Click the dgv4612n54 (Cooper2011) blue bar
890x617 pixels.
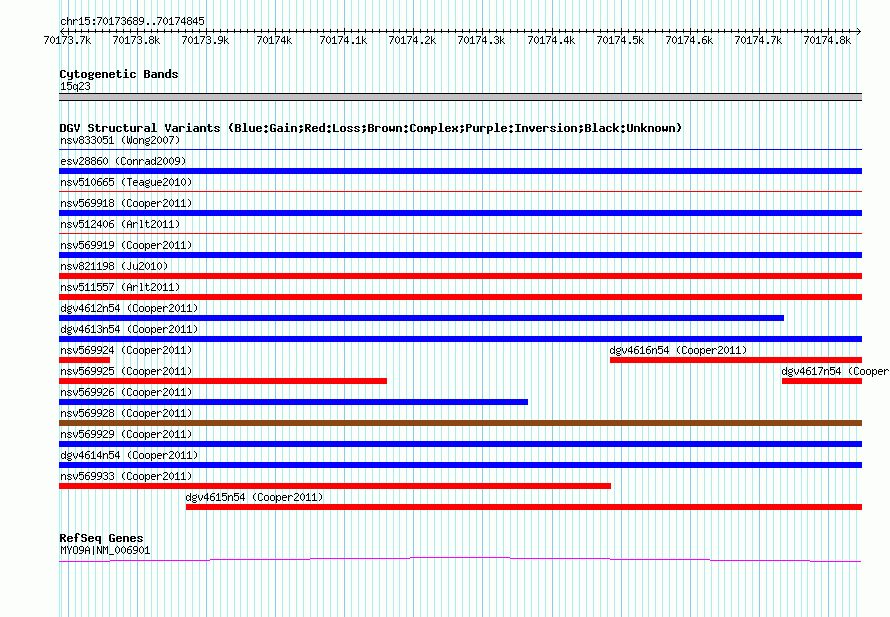click(x=422, y=318)
